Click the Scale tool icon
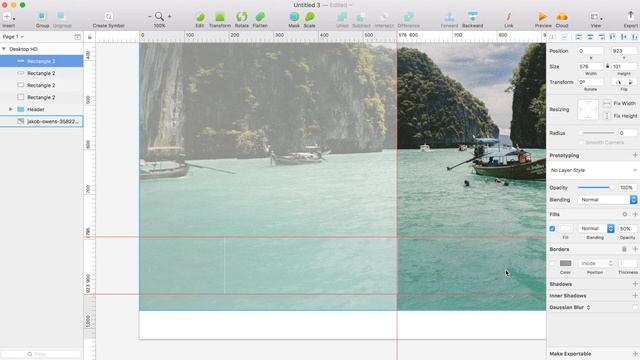 point(309,17)
